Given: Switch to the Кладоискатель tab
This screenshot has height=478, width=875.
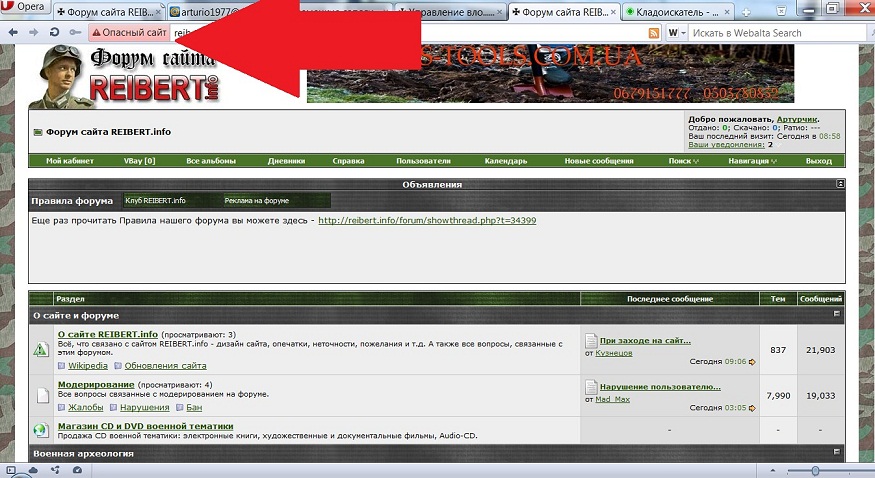Looking at the screenshot, I should pyautogui.click(x=677, y=12).
